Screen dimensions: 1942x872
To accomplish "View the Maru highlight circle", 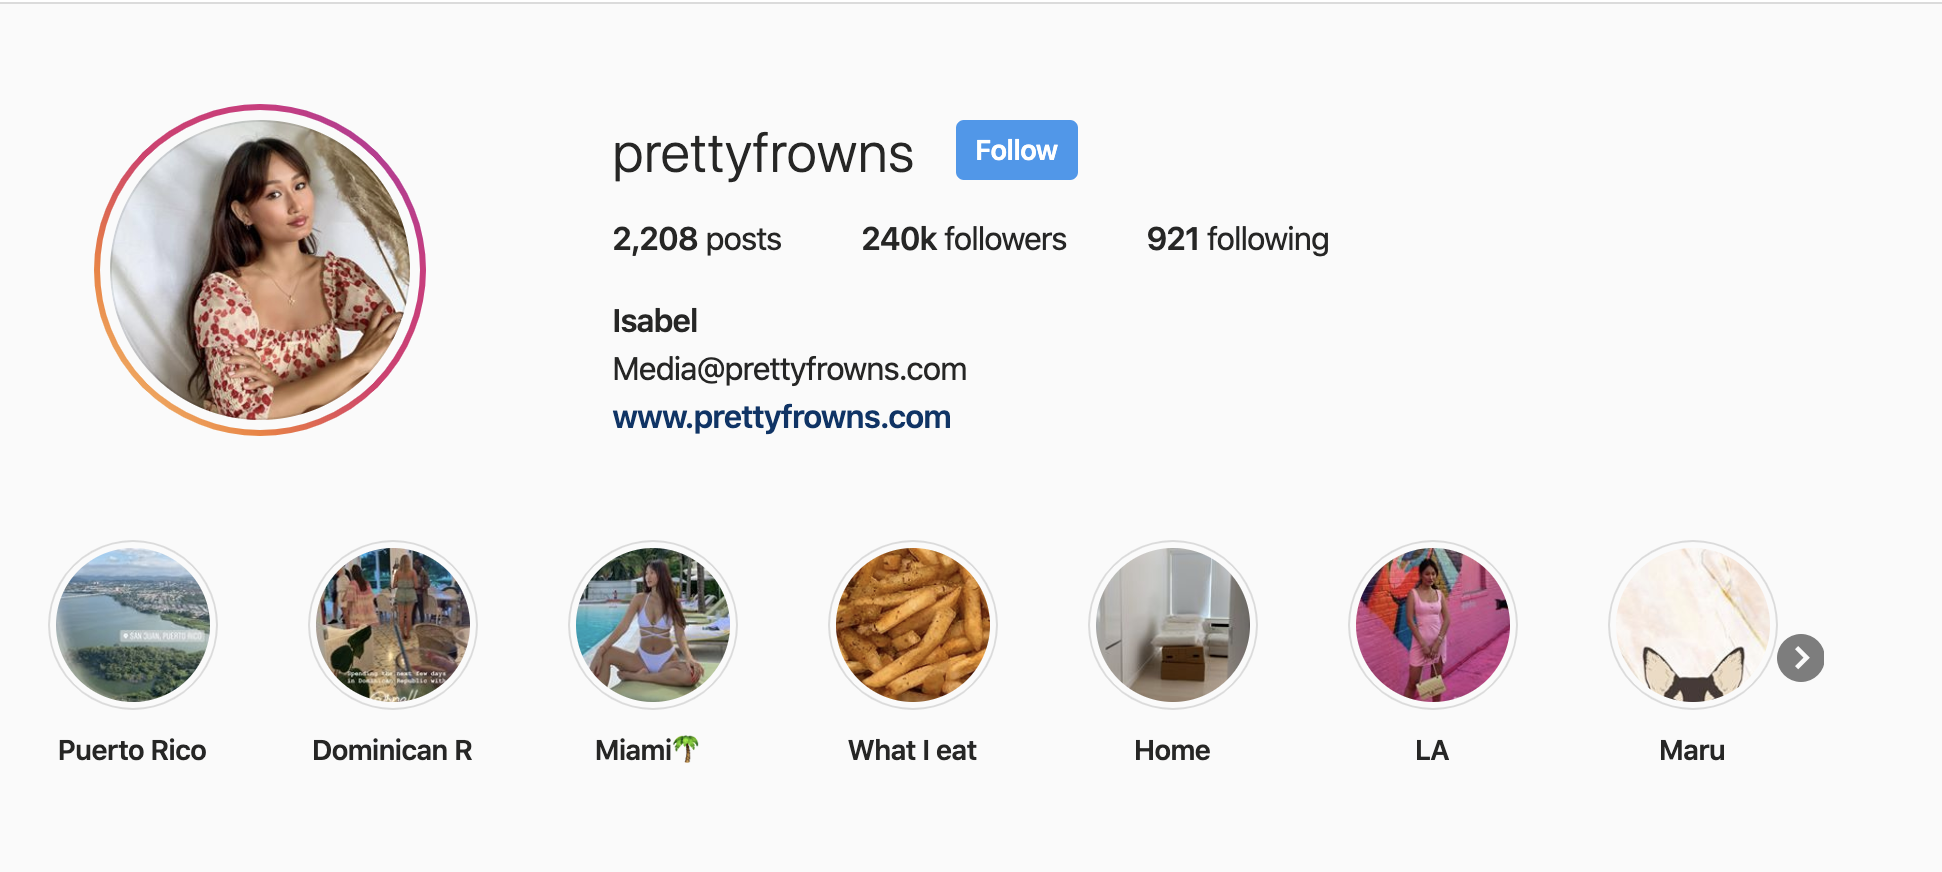I will (x=1693, y=625).
